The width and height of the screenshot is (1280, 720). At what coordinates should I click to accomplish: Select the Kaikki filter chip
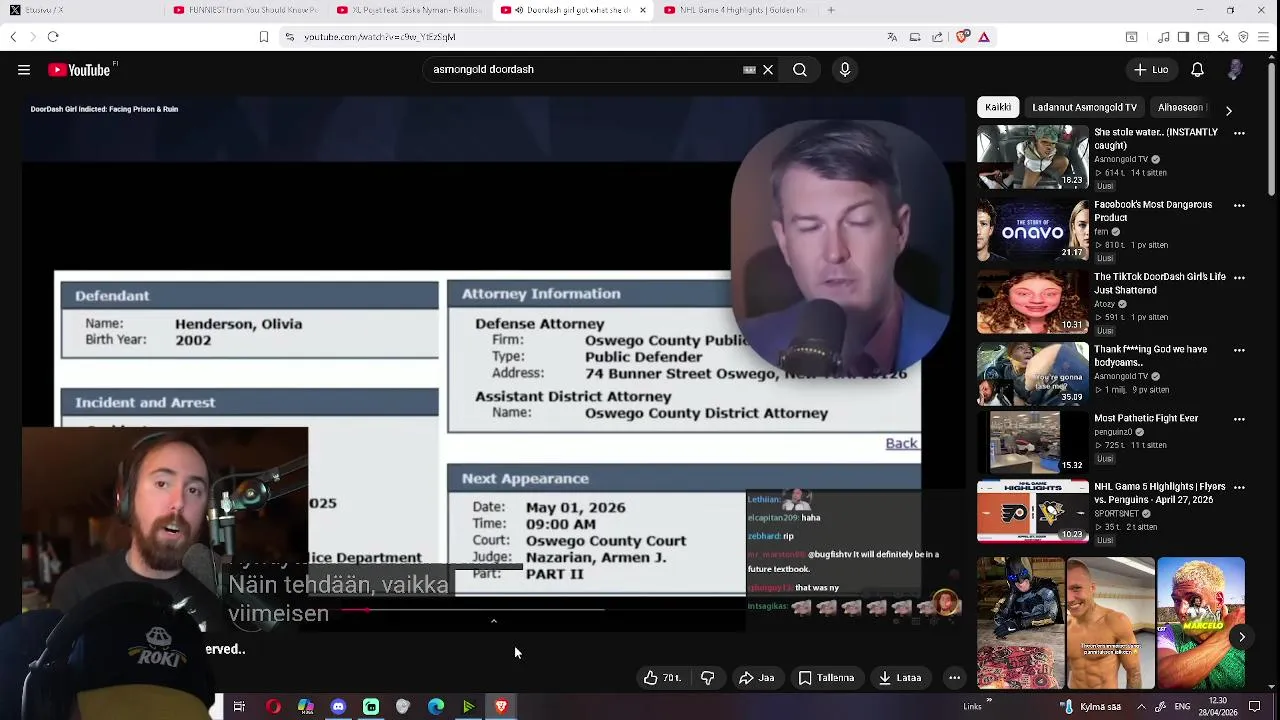pyautogui.click(x=998, y=107)
